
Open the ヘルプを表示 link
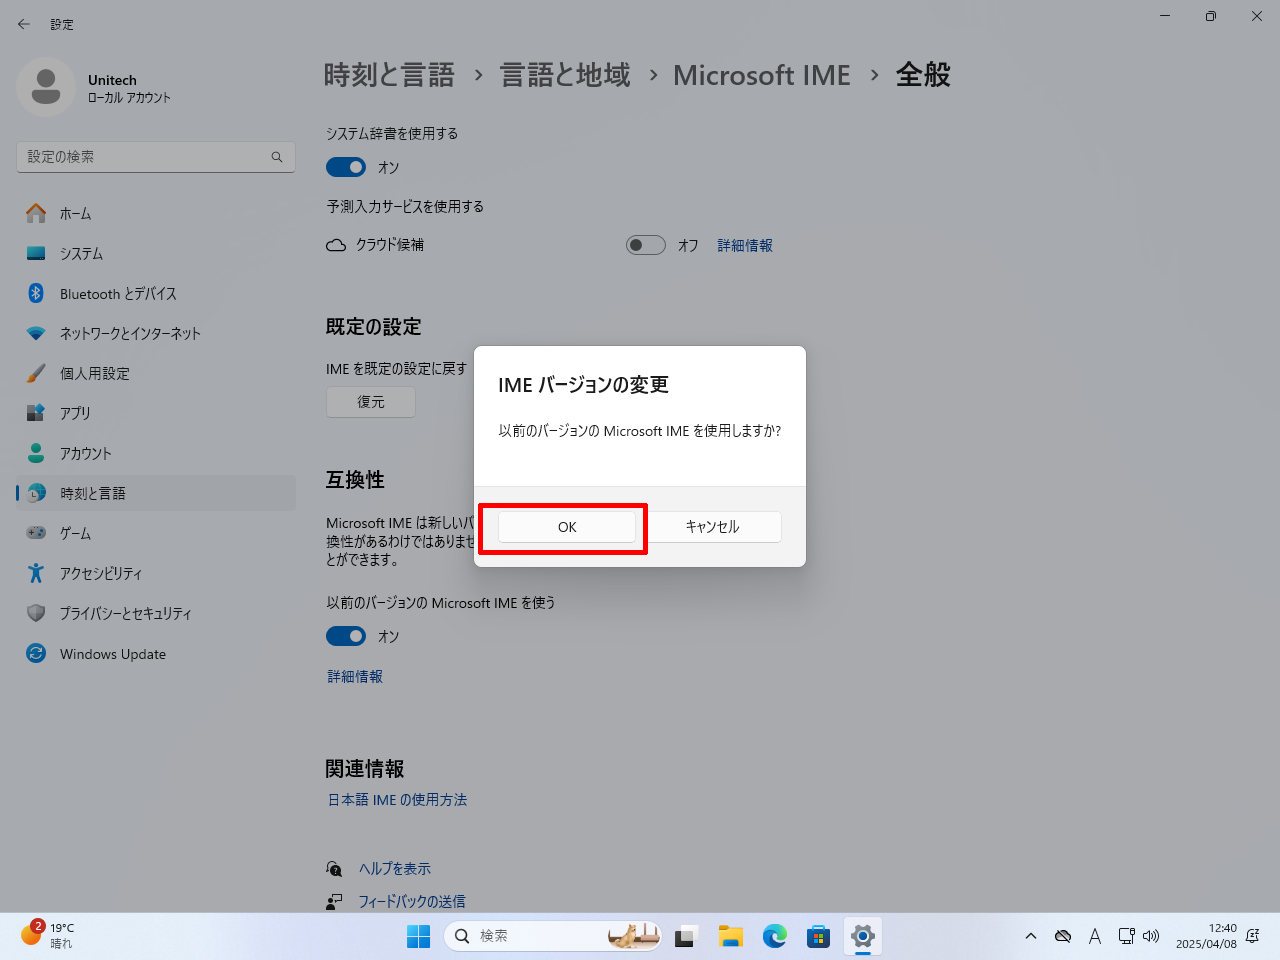click(x=395, y=869)
